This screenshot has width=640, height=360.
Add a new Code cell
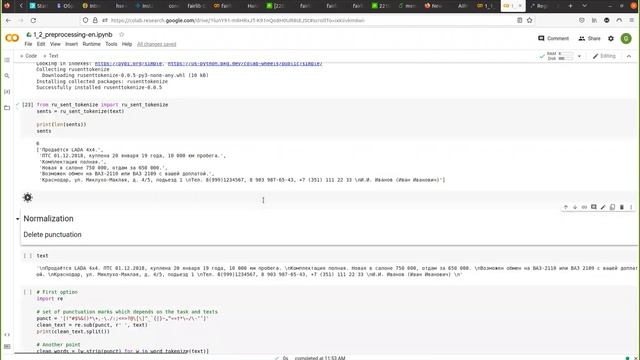pyautogui.click(x=29, y=56)
